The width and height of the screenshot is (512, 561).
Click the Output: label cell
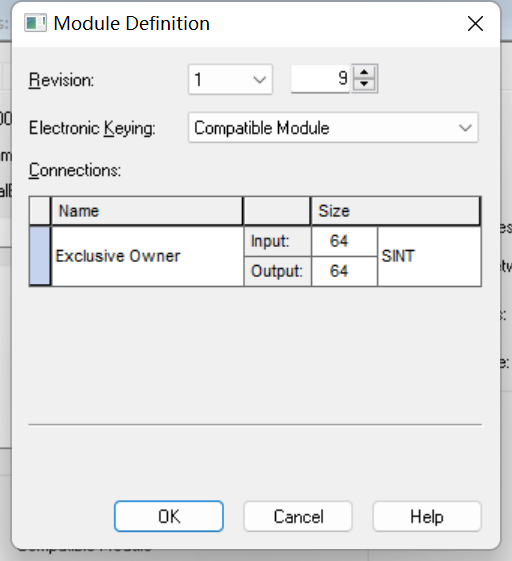pyautogui.click(x=277, y=271)
